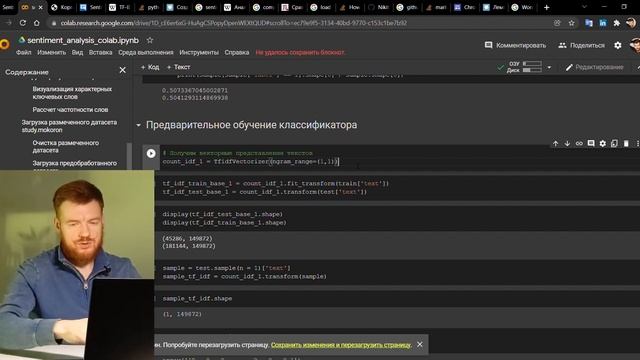This screenshot has height=360, width=640.
Task: Click the contents panel scrollbar
Action: coord(129,155)
